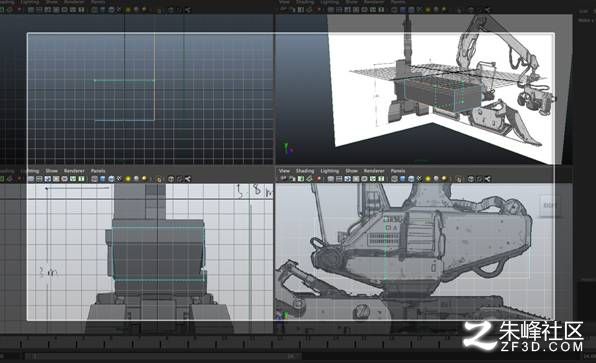Click Field Chart icon in bottom-left panel
596x363 pixels.
point(64,179)
